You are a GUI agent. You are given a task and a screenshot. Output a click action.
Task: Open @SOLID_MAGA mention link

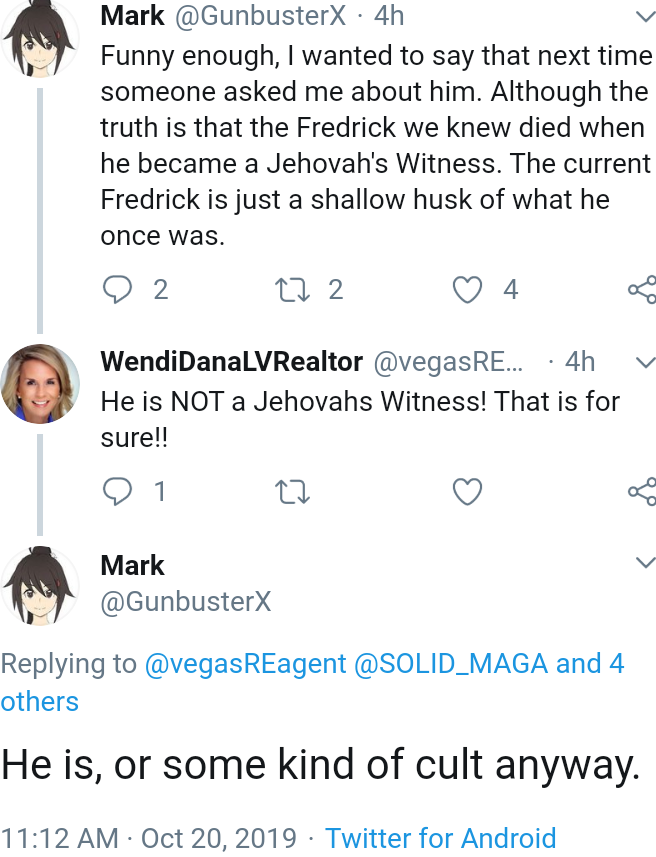[x=451, y=664]
